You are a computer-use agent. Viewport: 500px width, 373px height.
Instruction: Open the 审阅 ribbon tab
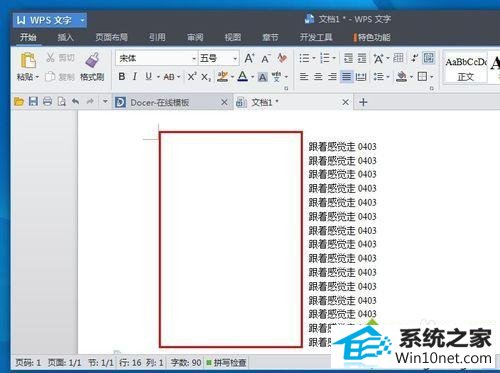pyautogui.click(x=195, y=37)
